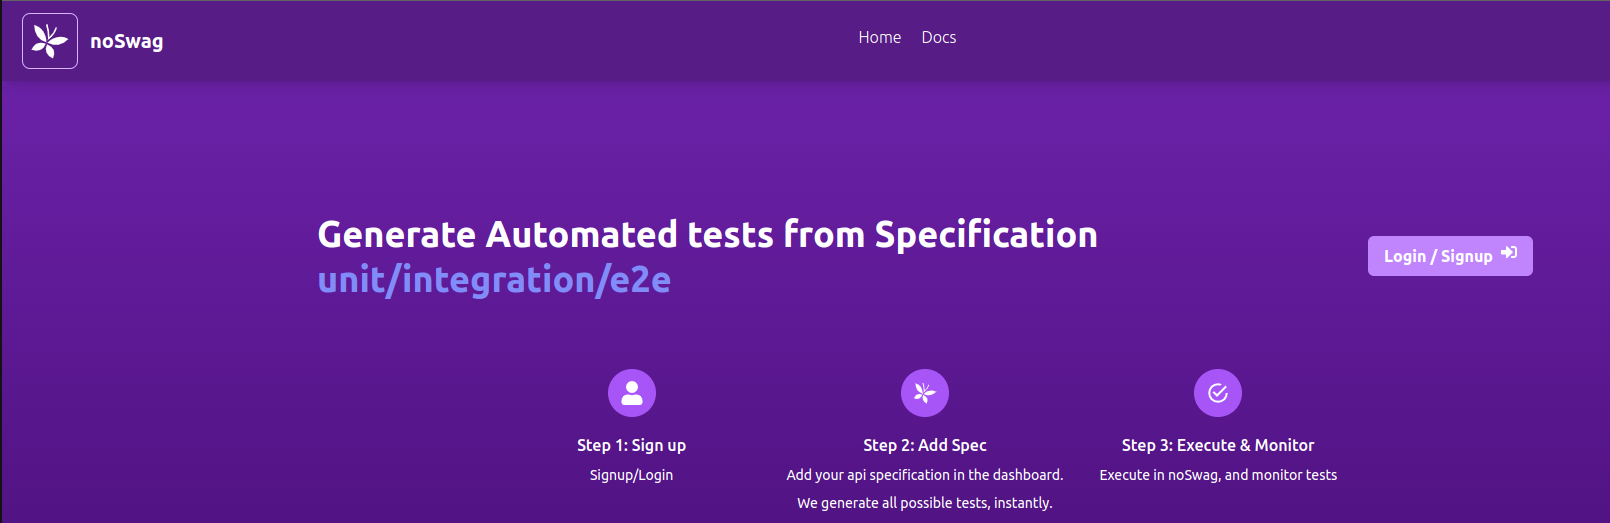Click the Login / Signup button
The height and width of the screenshot is (523, 1610).
[x=1450, y=256]
